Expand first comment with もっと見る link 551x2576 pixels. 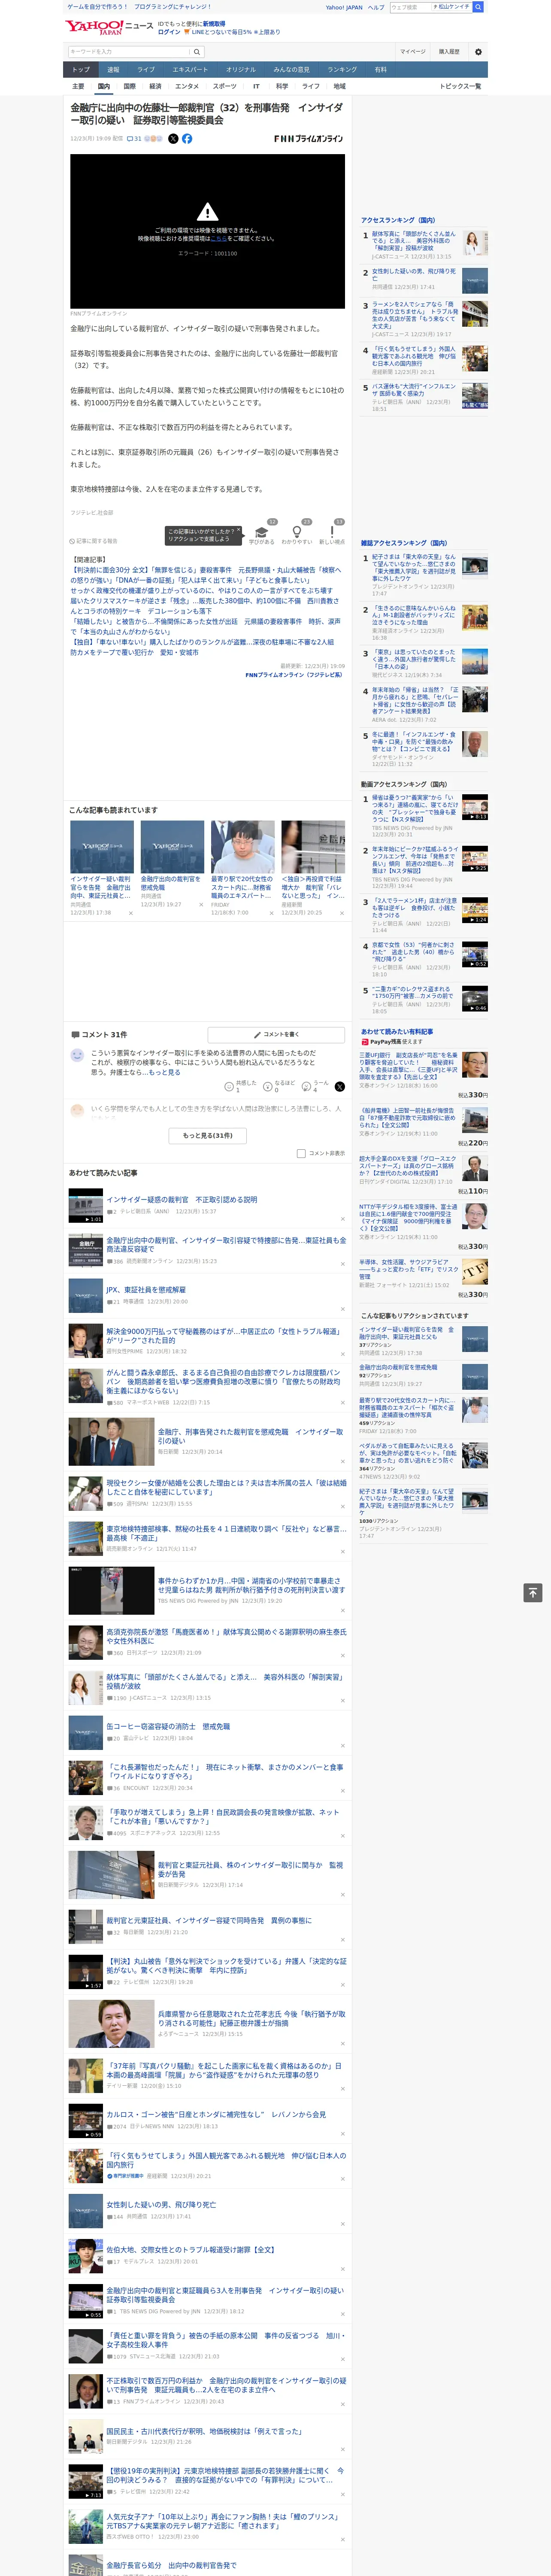coord(166,1072)
